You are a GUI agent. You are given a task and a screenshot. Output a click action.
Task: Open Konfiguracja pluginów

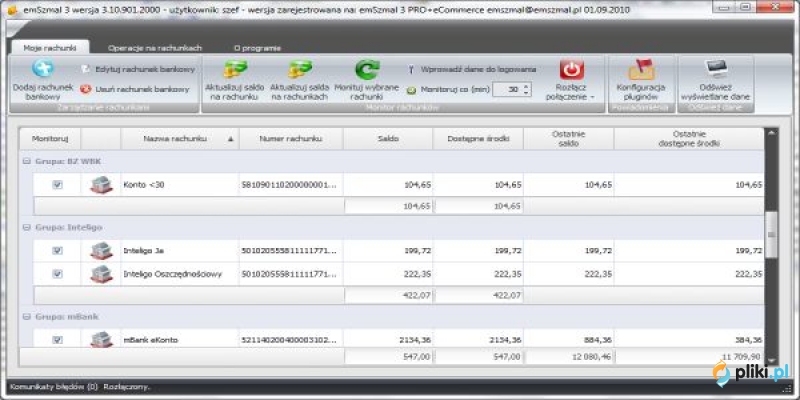(x=641, y=79)
